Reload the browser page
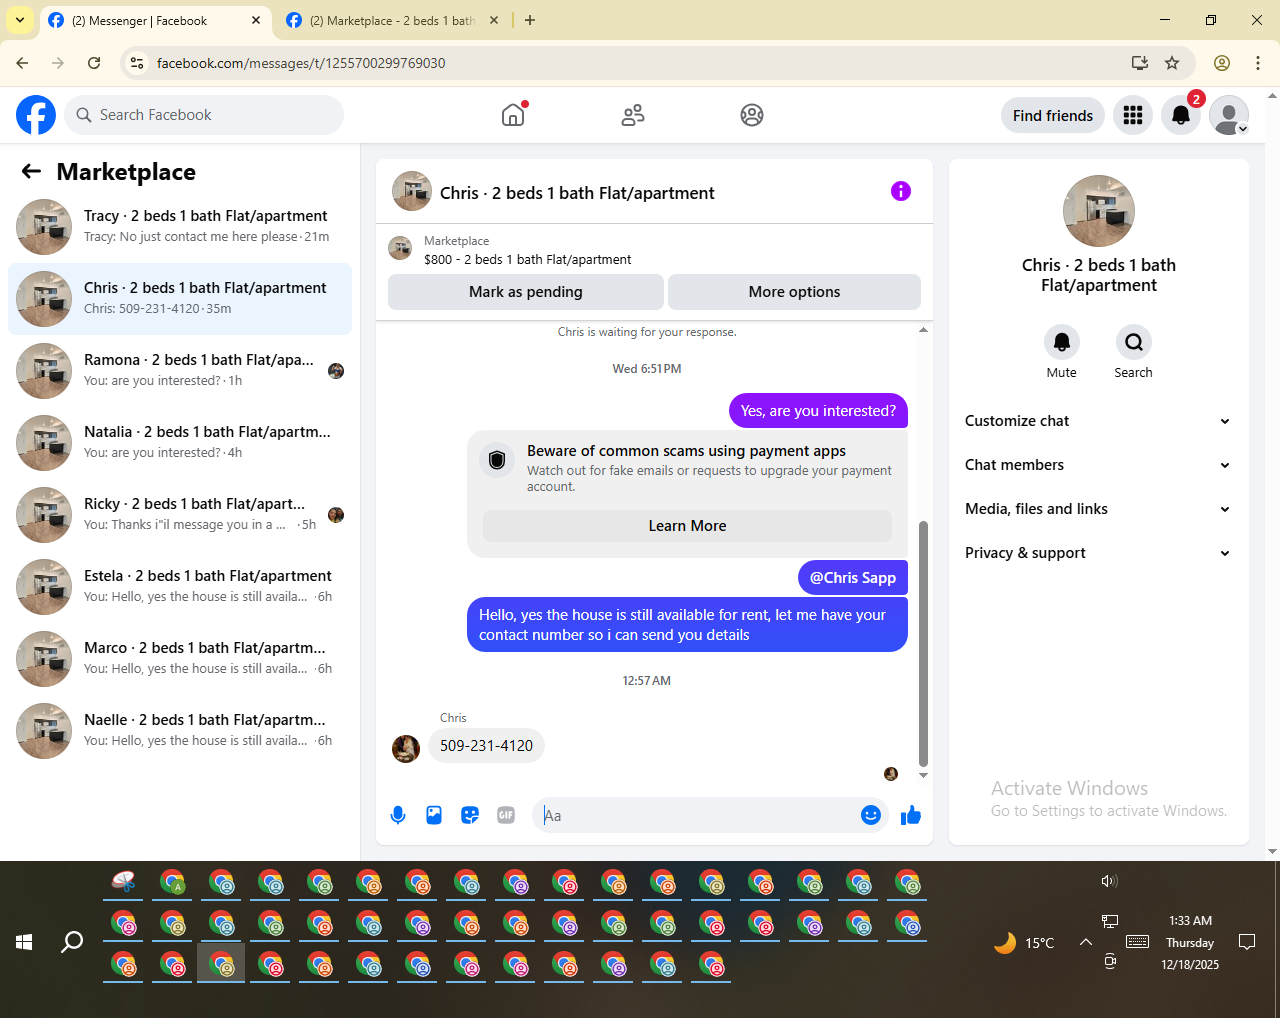The width and height of the screenshot is (1280, 1018). [94, 63]
